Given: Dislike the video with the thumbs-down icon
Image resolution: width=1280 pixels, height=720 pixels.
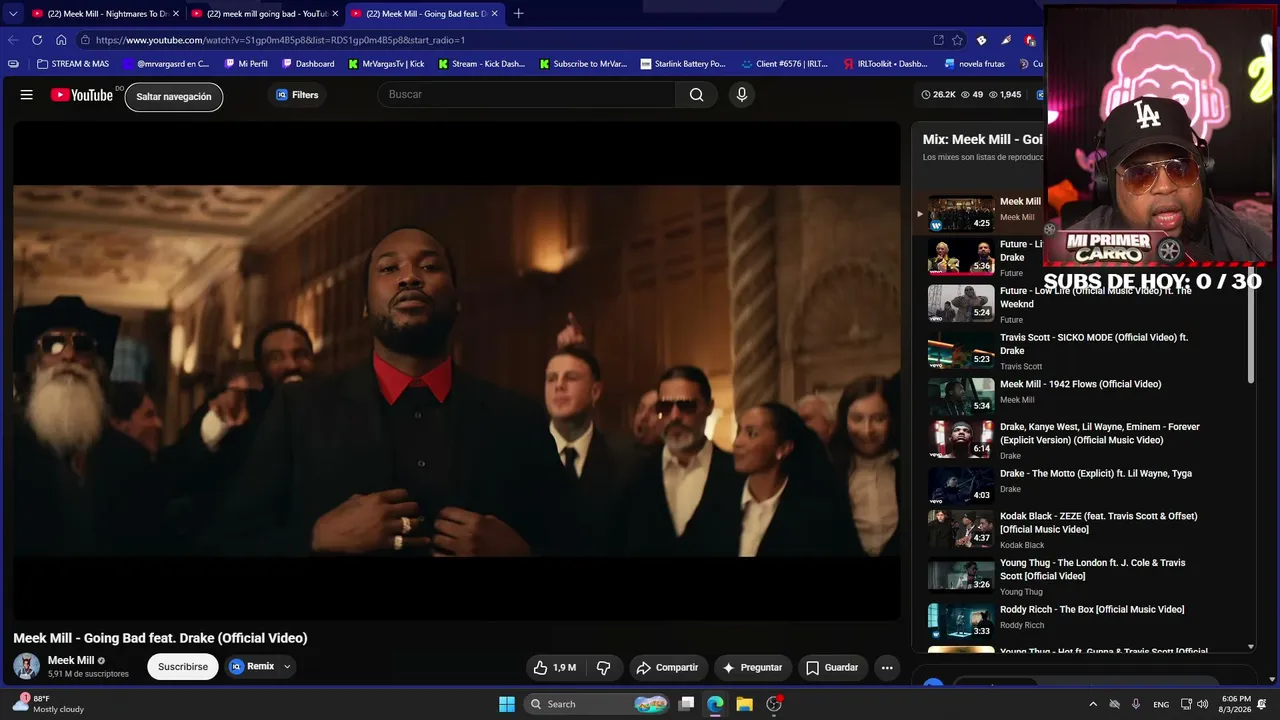Looking at the screenshot, I should (604, 667).
